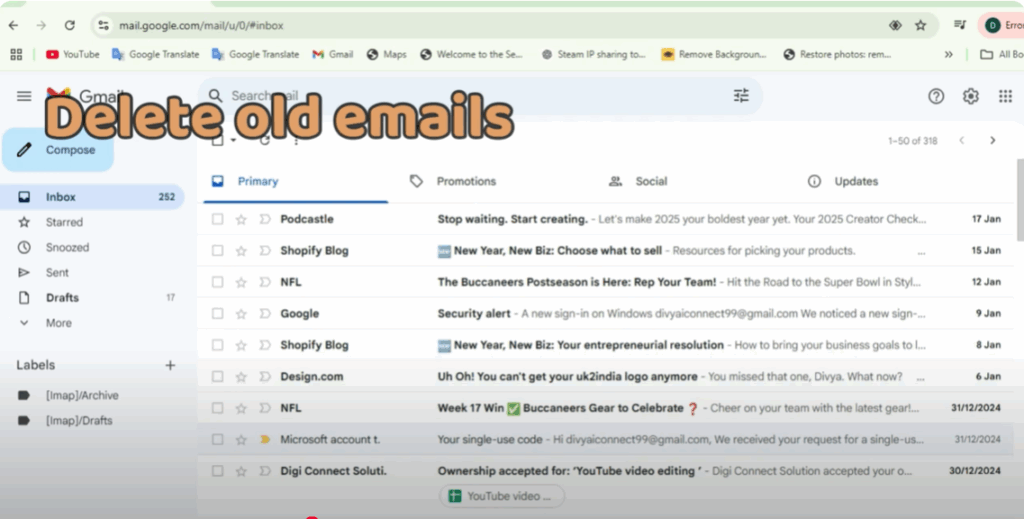Screen dimensions: 1024x519
Task: Toggle importance marker on Microsoft account email
Action: pos(264,439)
